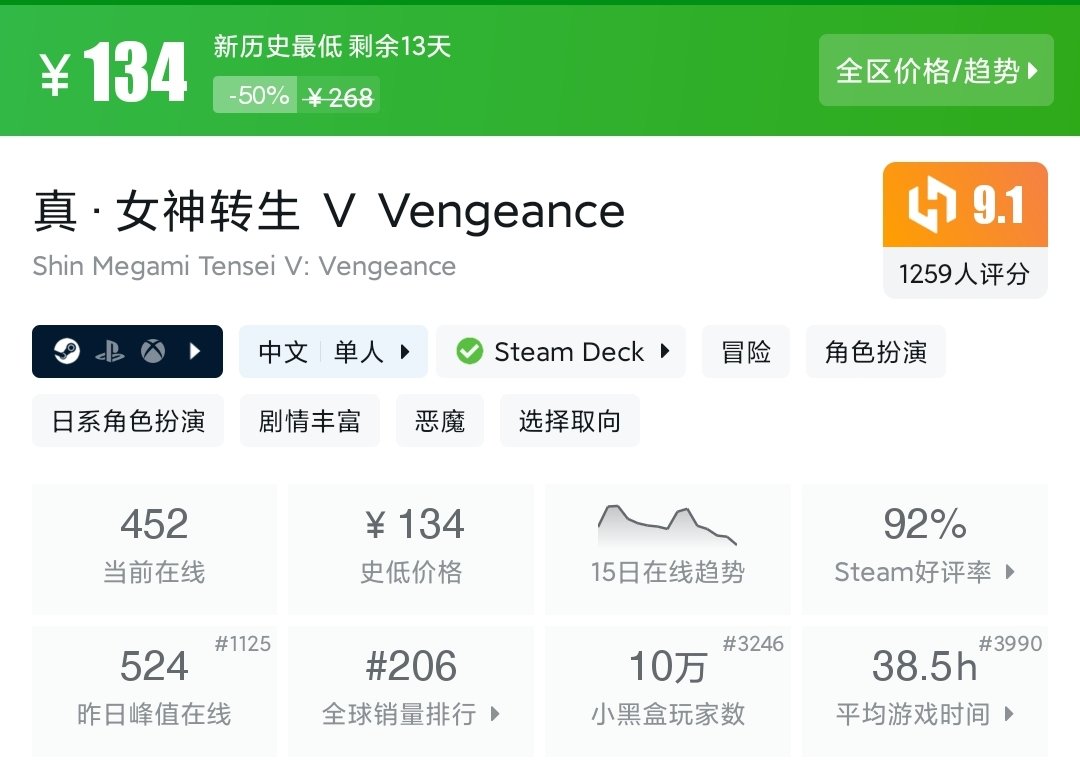This screenshot has height=772, width=1080.
Task: Open 全区价格/趋势 regional price trends
Action: click(x=936, y=71)
